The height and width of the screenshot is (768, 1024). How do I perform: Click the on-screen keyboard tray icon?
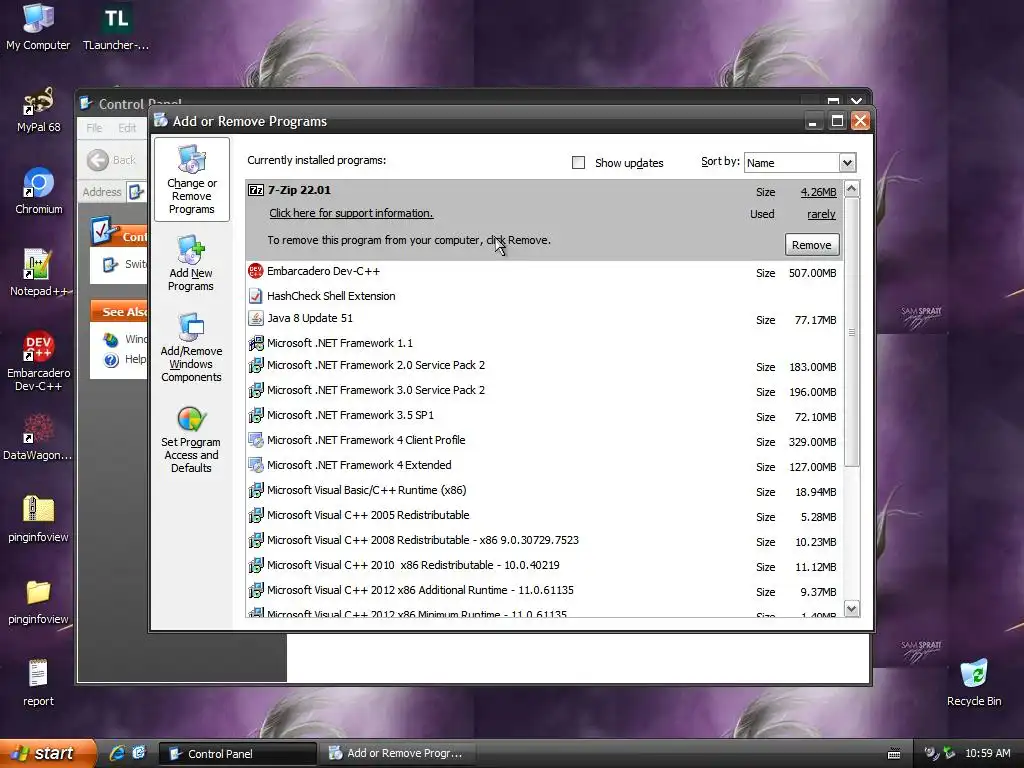click(894, 754)
